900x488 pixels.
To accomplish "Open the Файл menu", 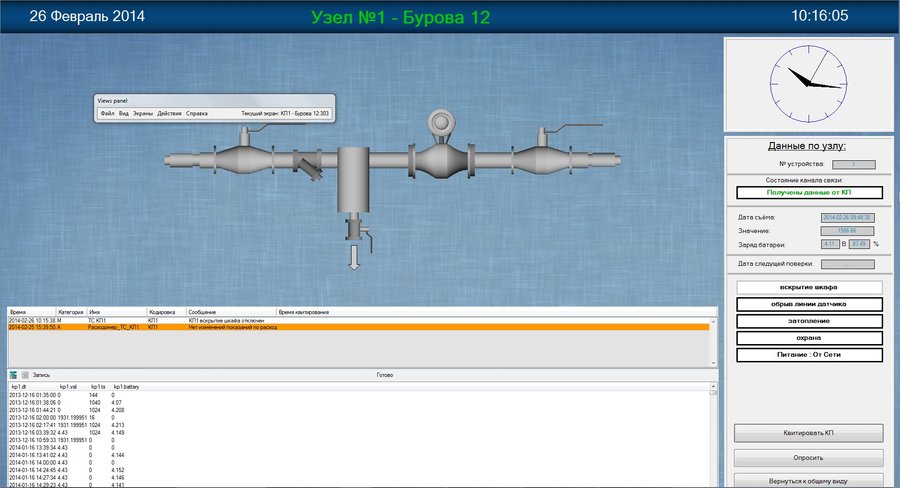I will (107, 114).
